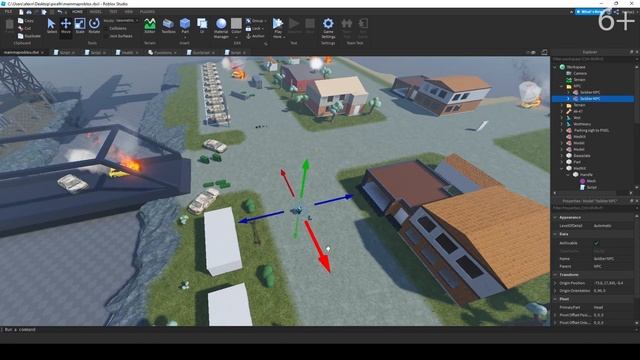Click the green Y-axis move arrow in viewport

click(304, 178)
